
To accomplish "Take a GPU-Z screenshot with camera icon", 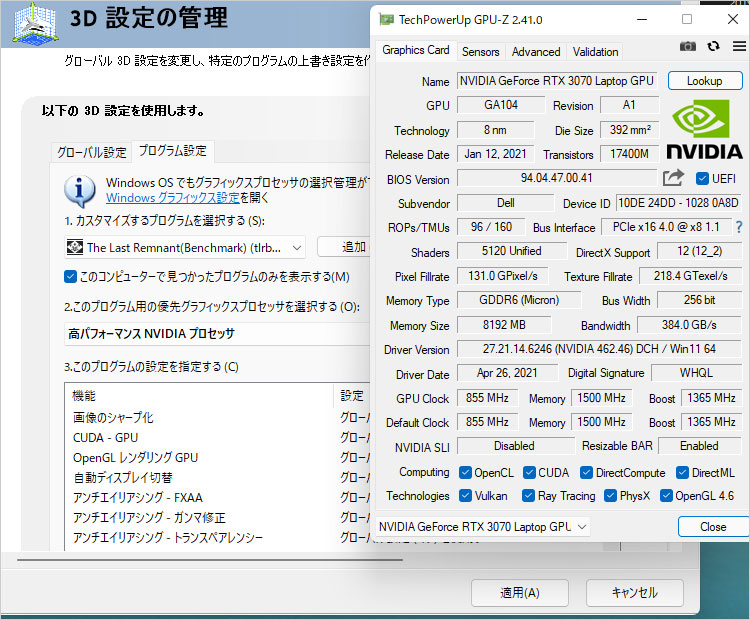I will (x=687, y=46).
